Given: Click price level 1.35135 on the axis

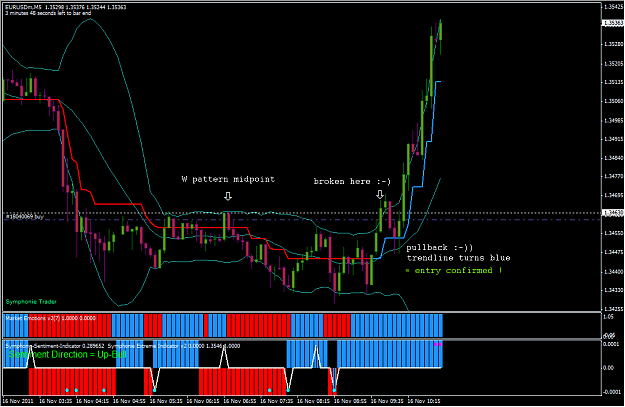Looking at the screenshot, I should 613,82.
